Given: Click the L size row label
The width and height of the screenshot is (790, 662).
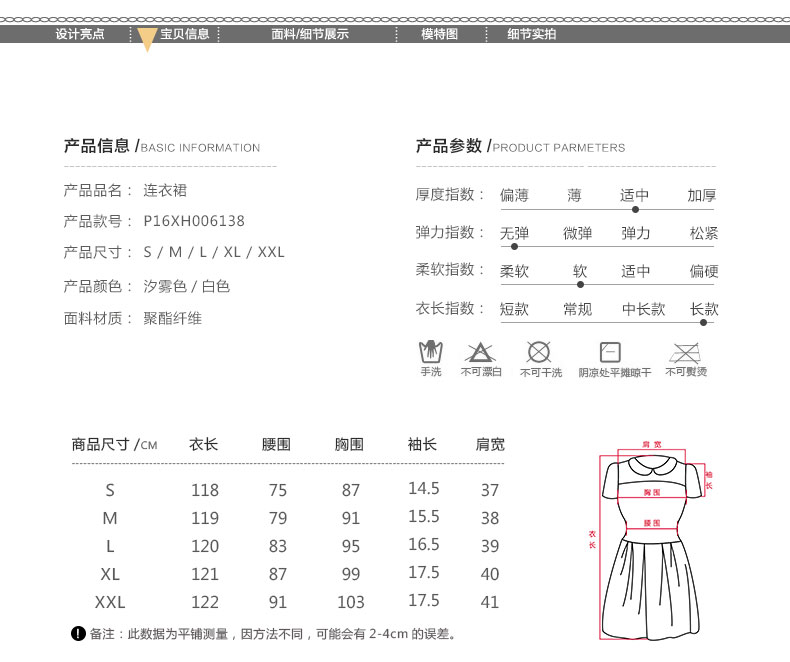Looking at the screenshot, I should tap(110, 546).
